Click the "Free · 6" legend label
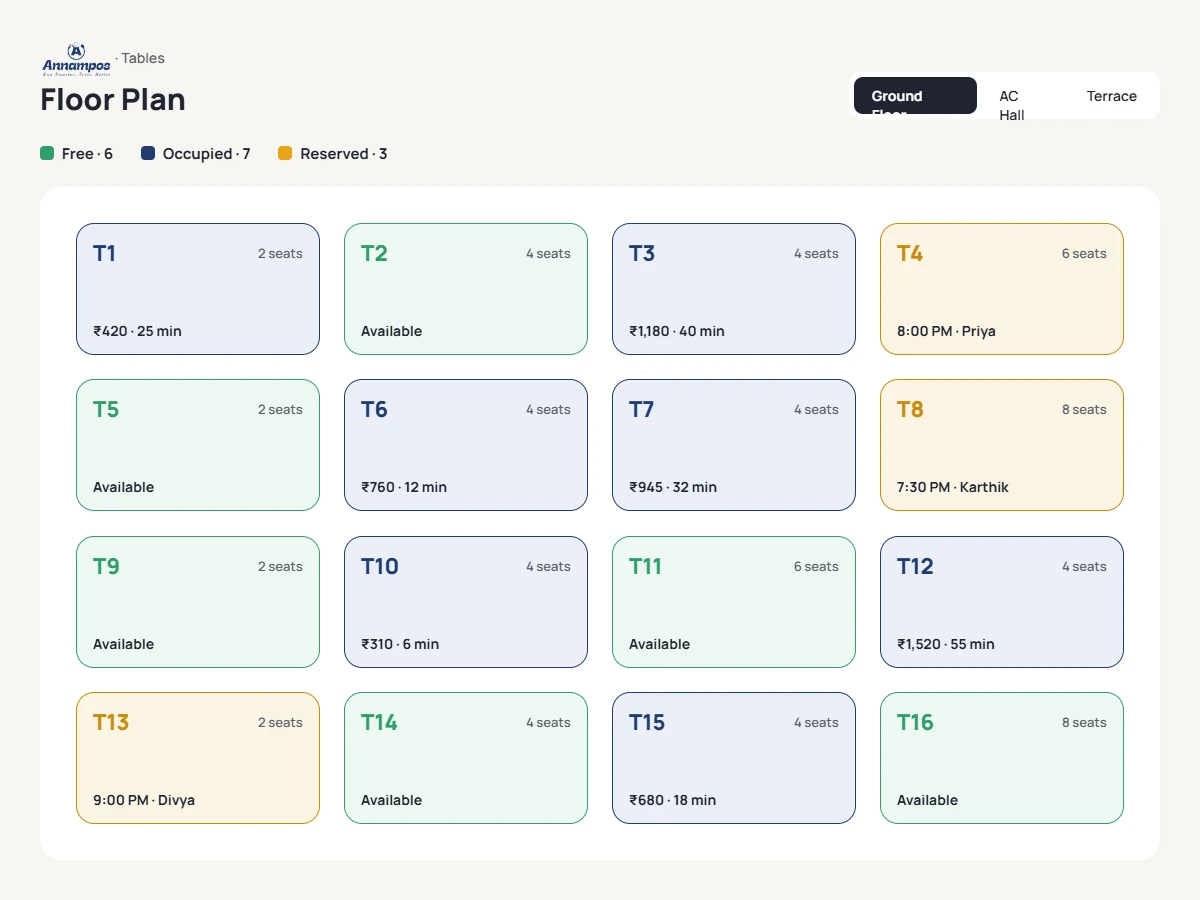 coord(87,154)
